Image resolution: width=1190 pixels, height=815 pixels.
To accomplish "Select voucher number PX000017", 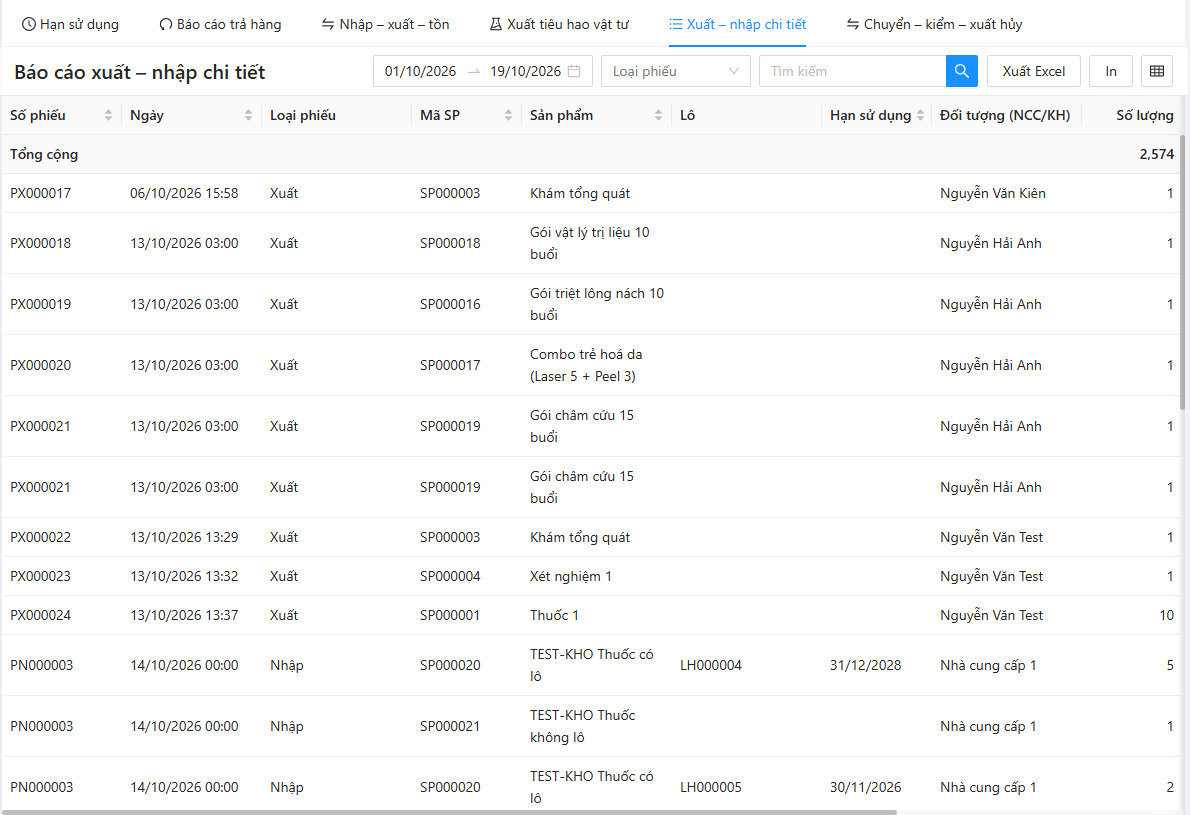I will tap(40, 194).
